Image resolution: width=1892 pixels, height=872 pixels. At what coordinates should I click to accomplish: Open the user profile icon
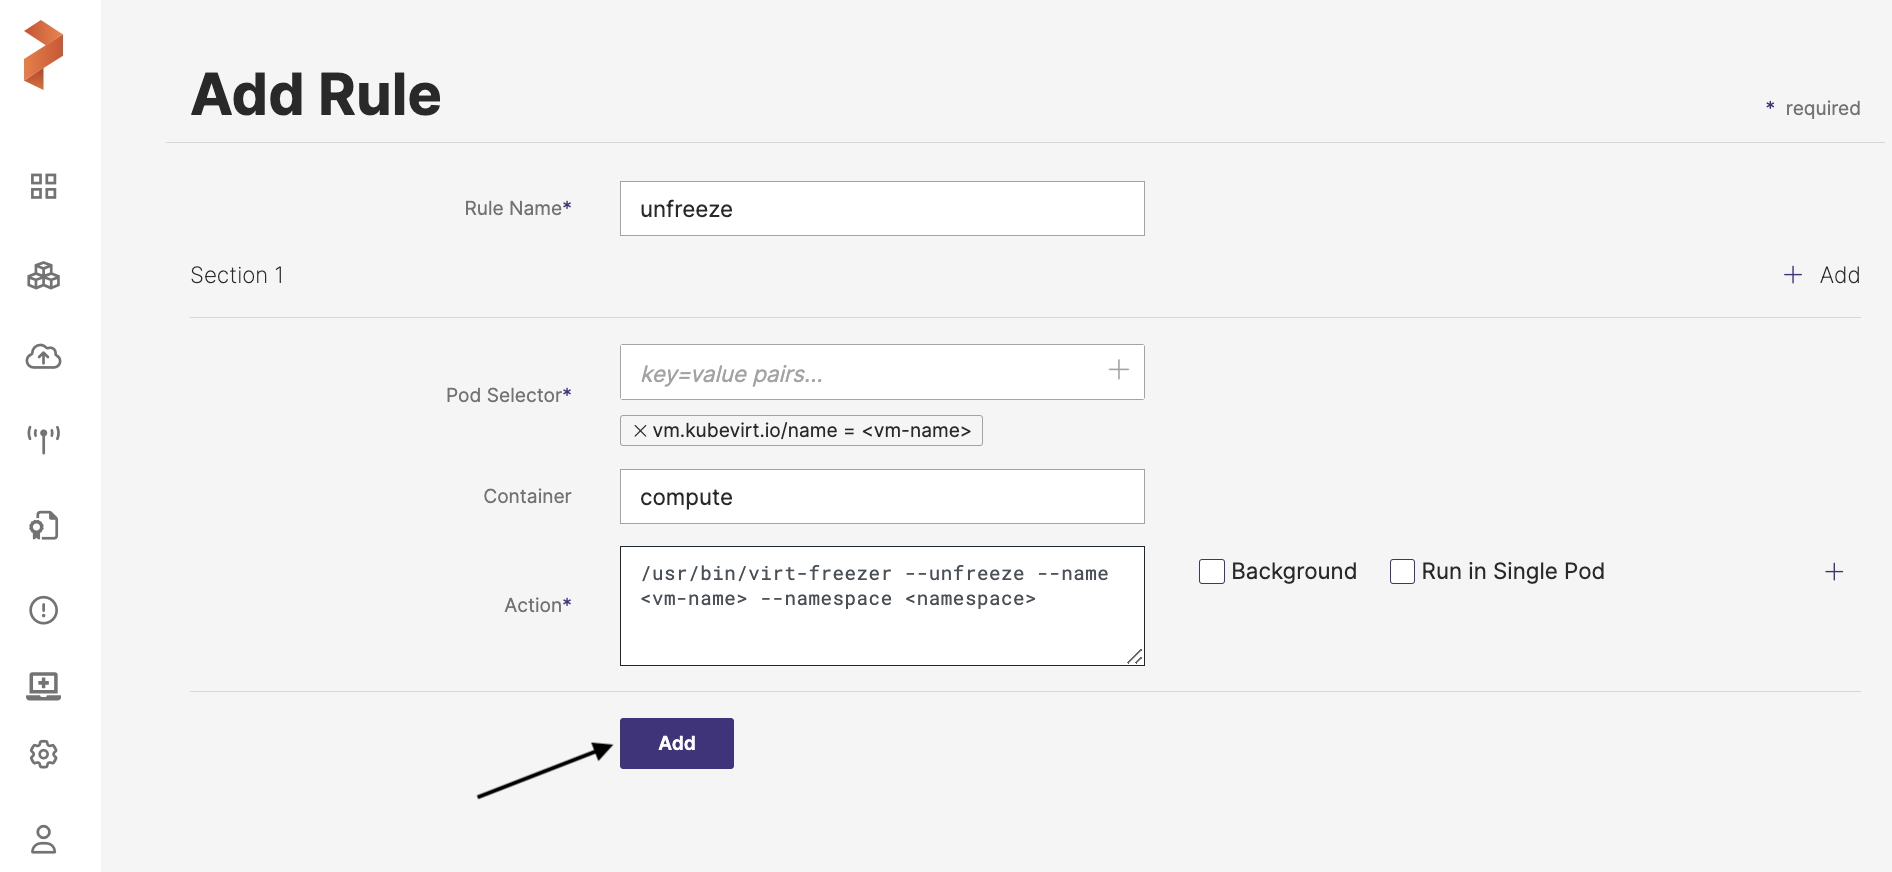43,839
